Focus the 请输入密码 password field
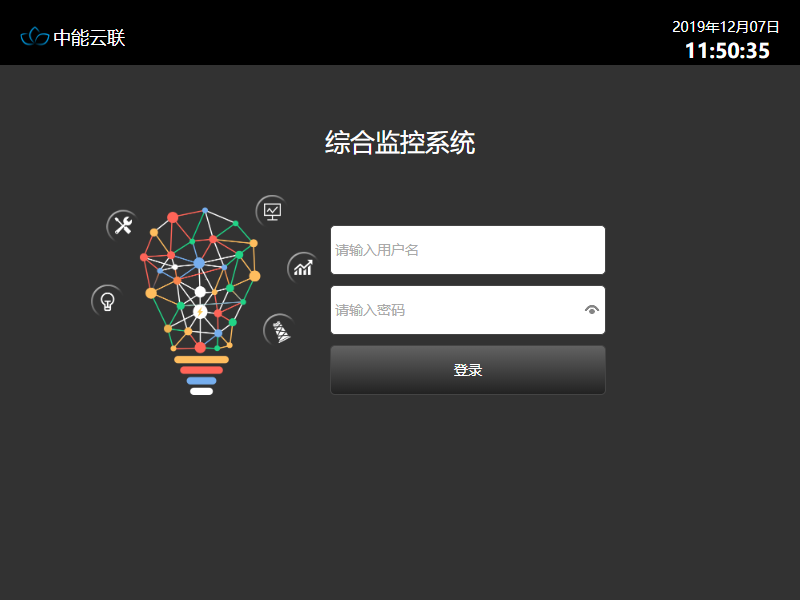The image size is (800, 600). [x=468, y=310]
